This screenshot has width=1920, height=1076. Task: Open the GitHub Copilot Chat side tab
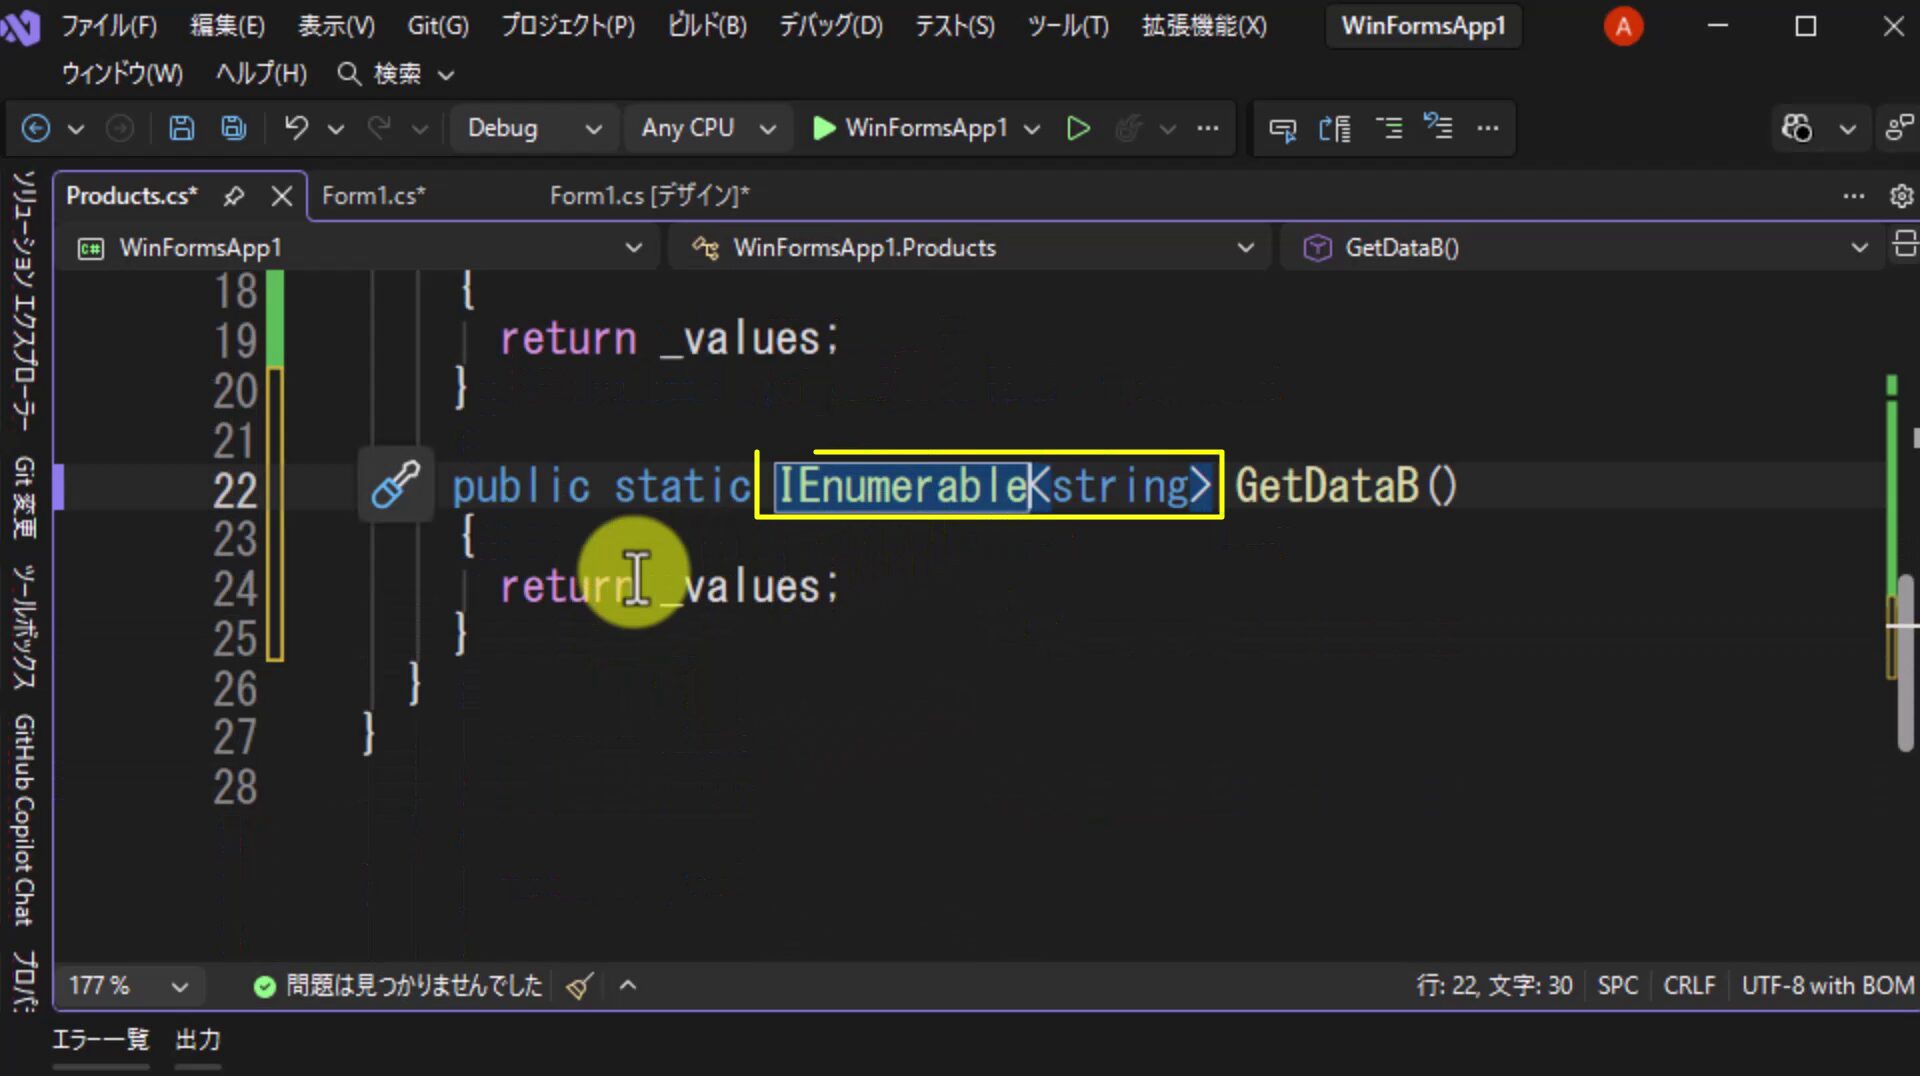click(x=24, y=820)
